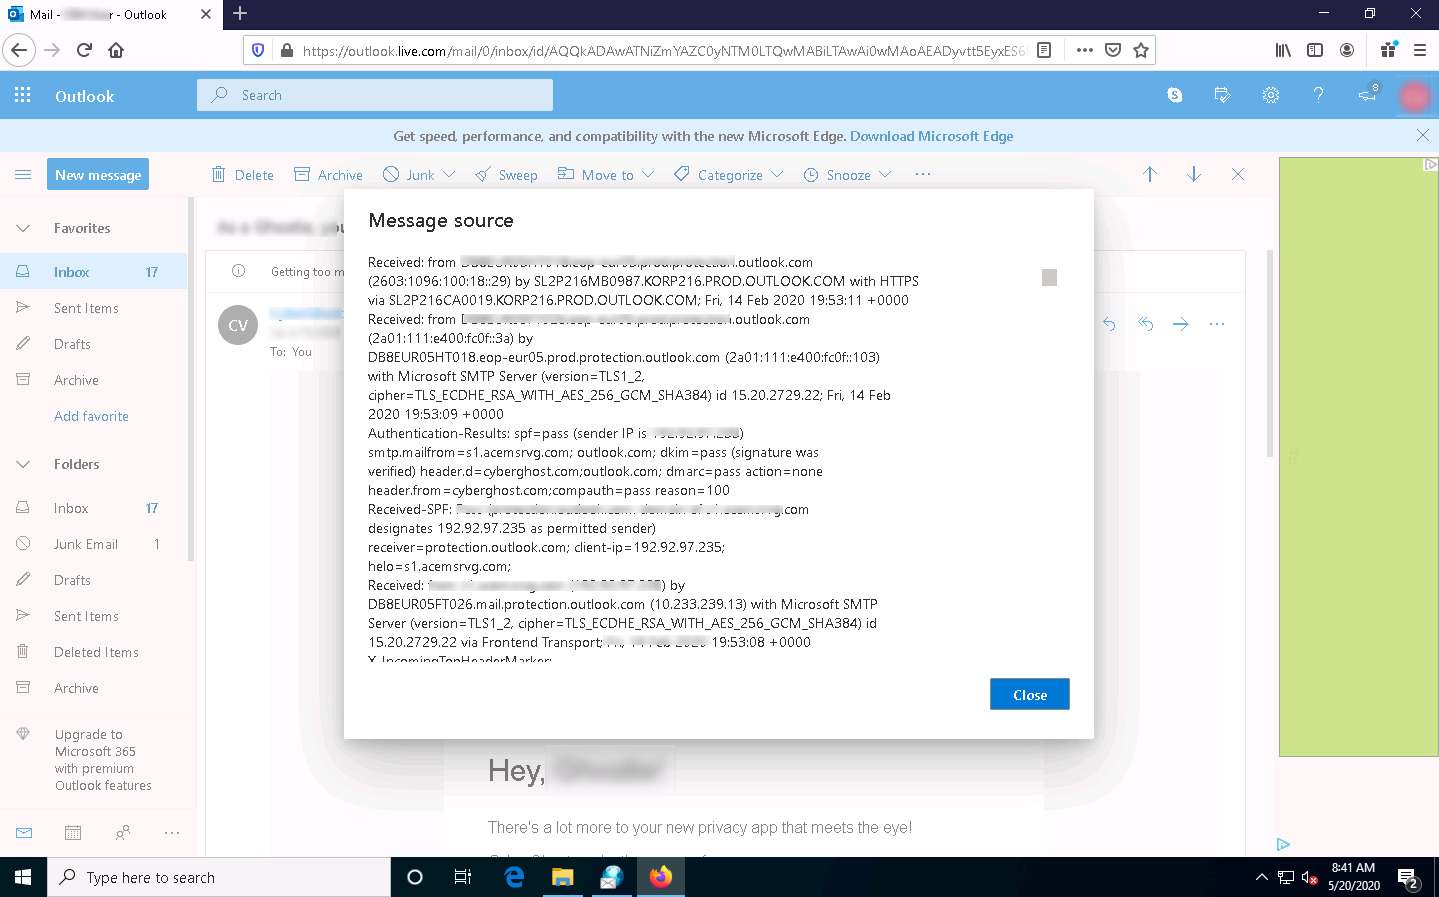Open Sent Items under Favorites
This screenshot has height=897, width=1439.
tap(94, 308)
